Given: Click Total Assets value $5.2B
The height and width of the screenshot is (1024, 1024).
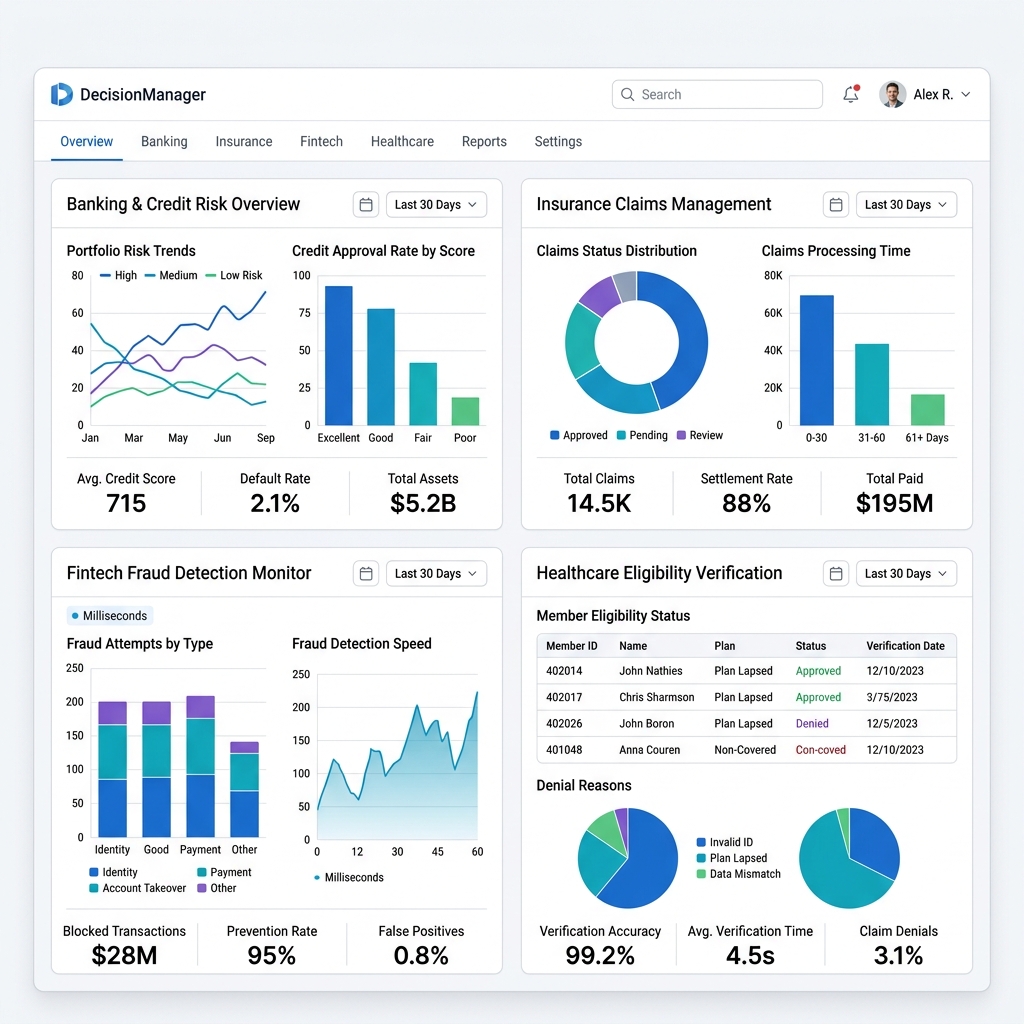Looking at the screenshot, I should (x=423, y=504).
